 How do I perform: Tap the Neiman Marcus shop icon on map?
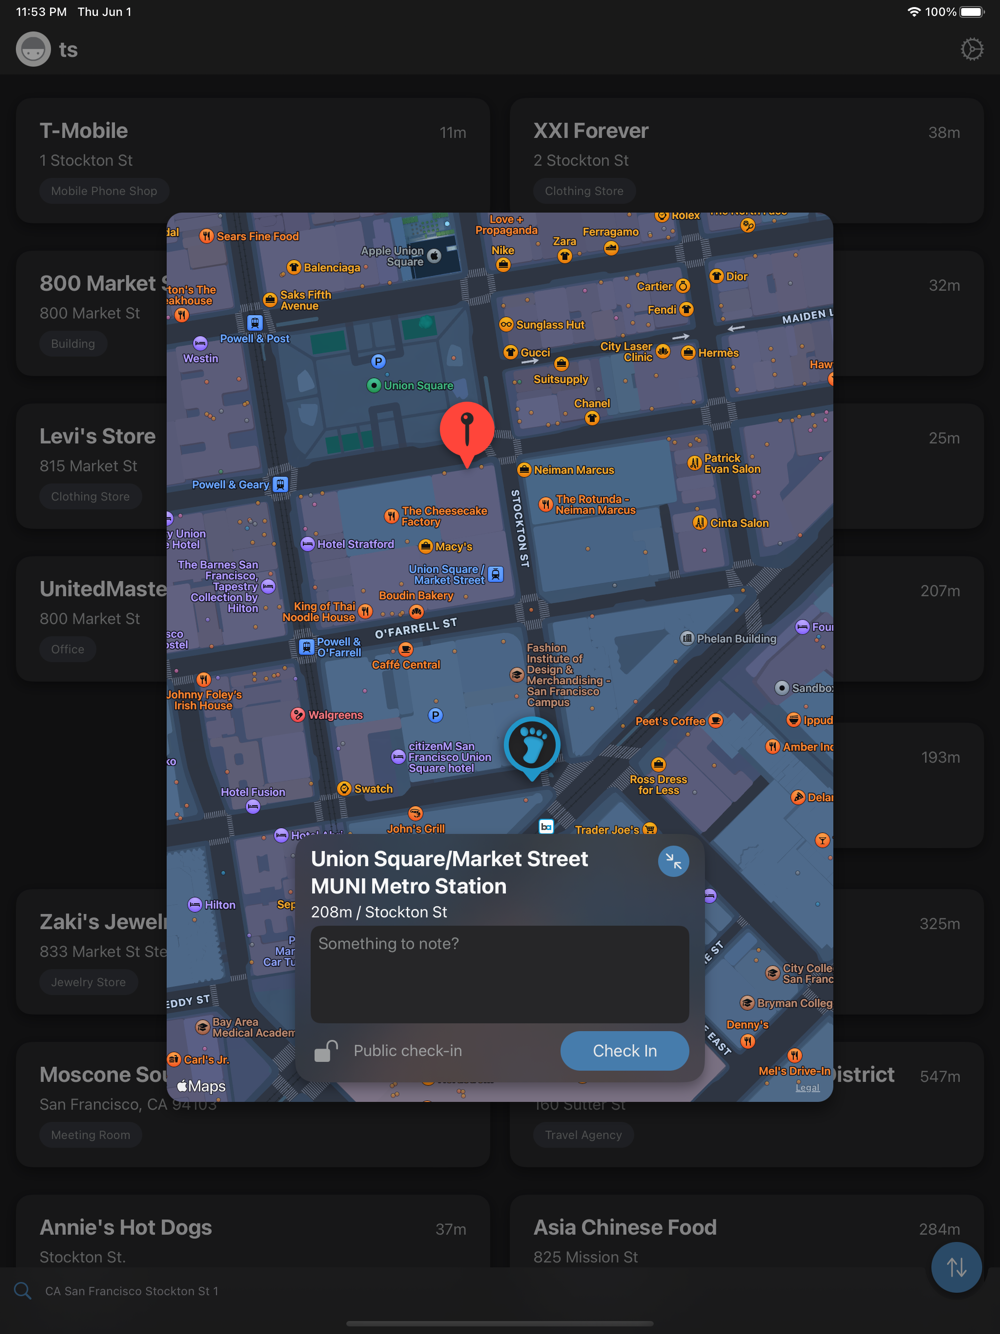click(524, 469)
